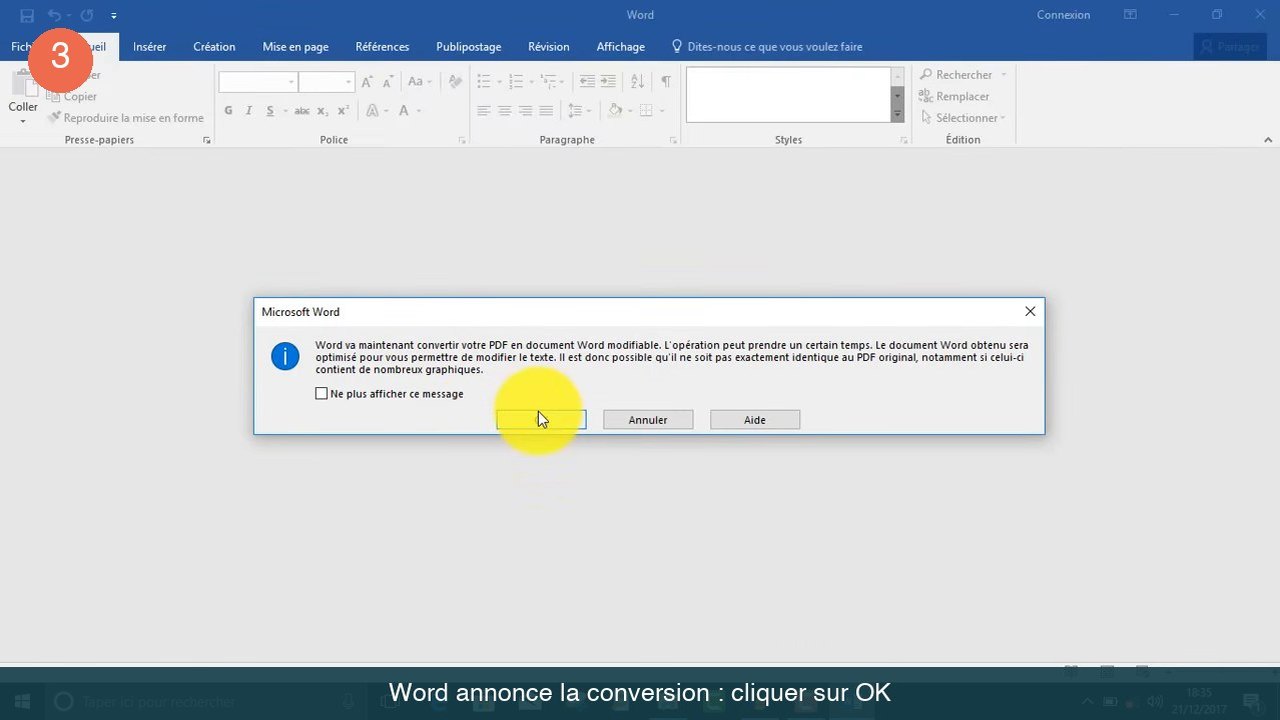The width and height of the screenshot is (1280, 720).
Task: Click the font color A icon
Action: (404, 111)
